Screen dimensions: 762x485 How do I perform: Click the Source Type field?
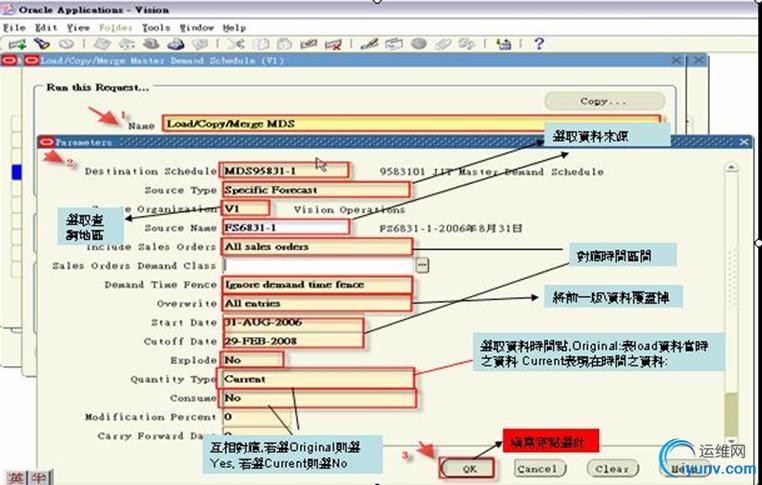click(316, 190)
